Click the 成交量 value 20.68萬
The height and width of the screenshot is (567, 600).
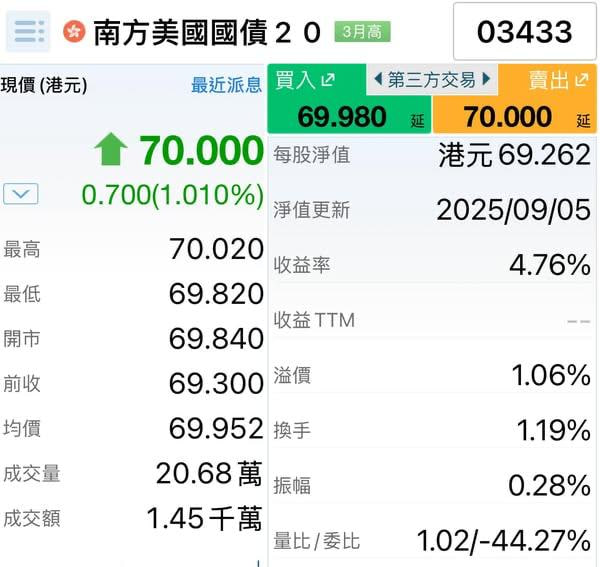210,473
